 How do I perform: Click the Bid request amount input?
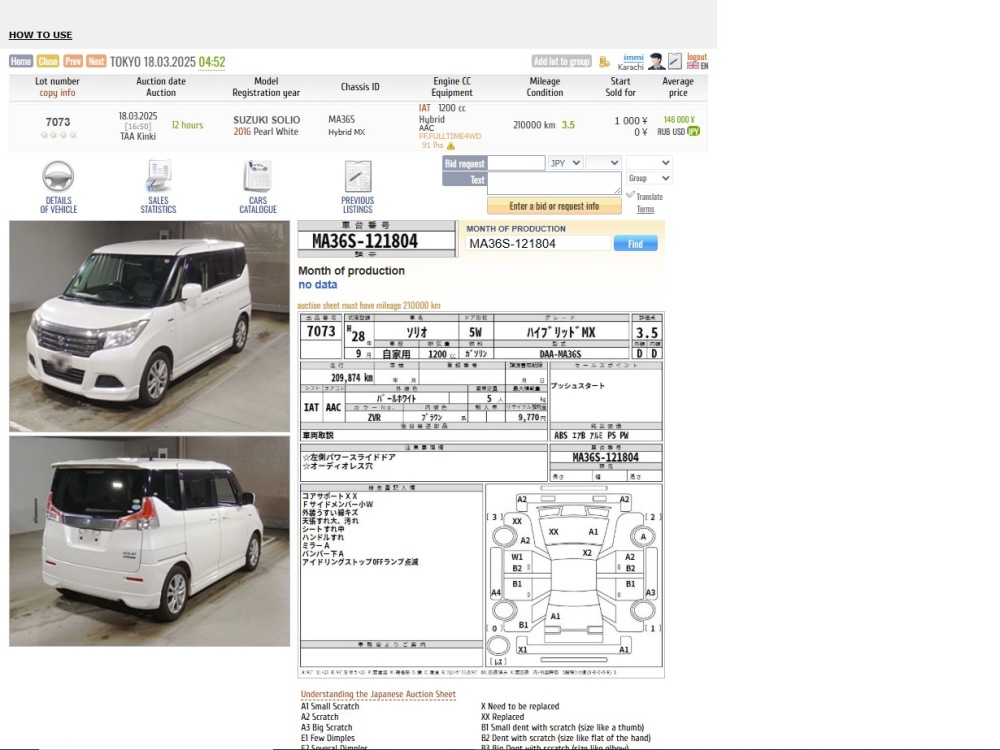(516, 163)
